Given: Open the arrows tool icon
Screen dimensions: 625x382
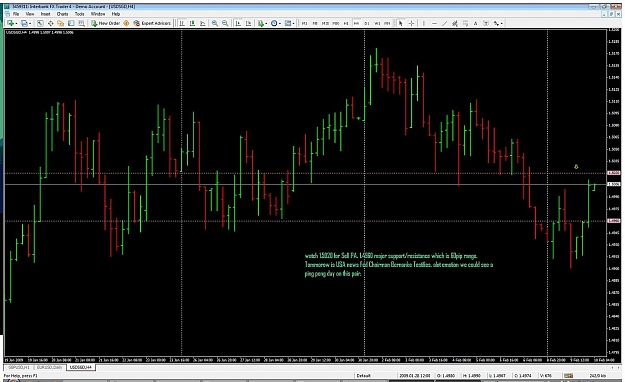Looking at the screenshot, I should 496,24.
